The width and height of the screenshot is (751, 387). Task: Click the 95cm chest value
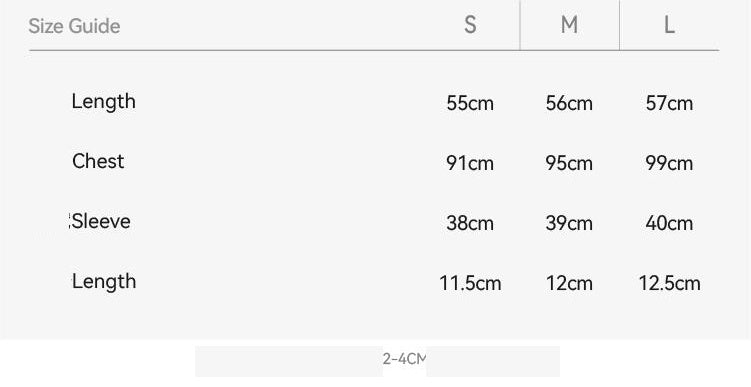569,163
